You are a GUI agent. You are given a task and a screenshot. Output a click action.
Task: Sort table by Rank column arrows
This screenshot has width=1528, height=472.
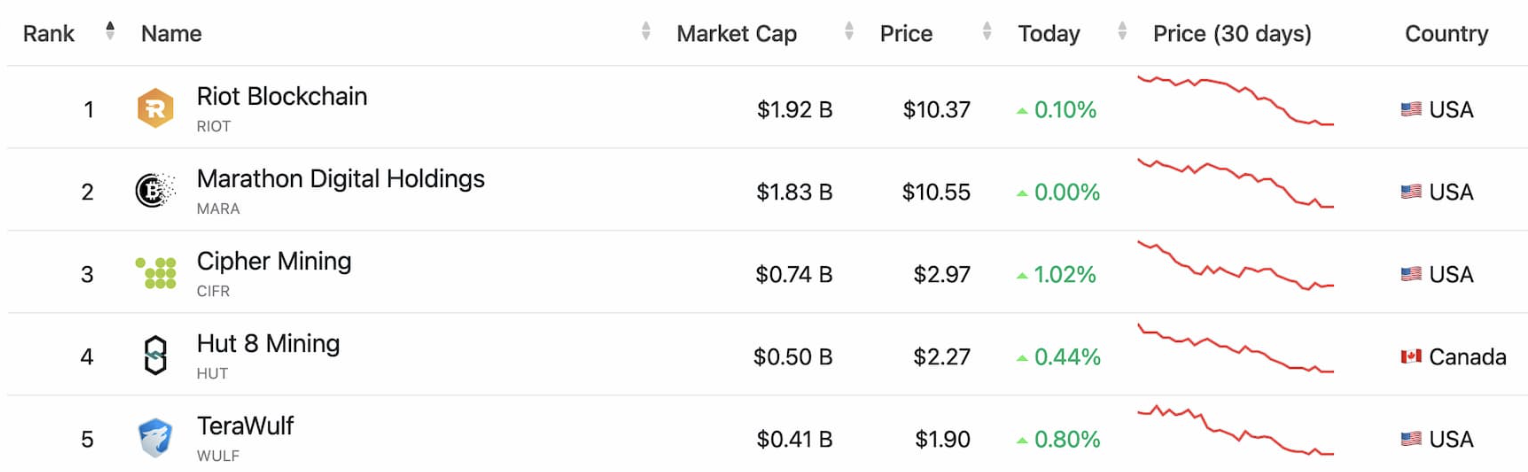(x=110, y=32)
